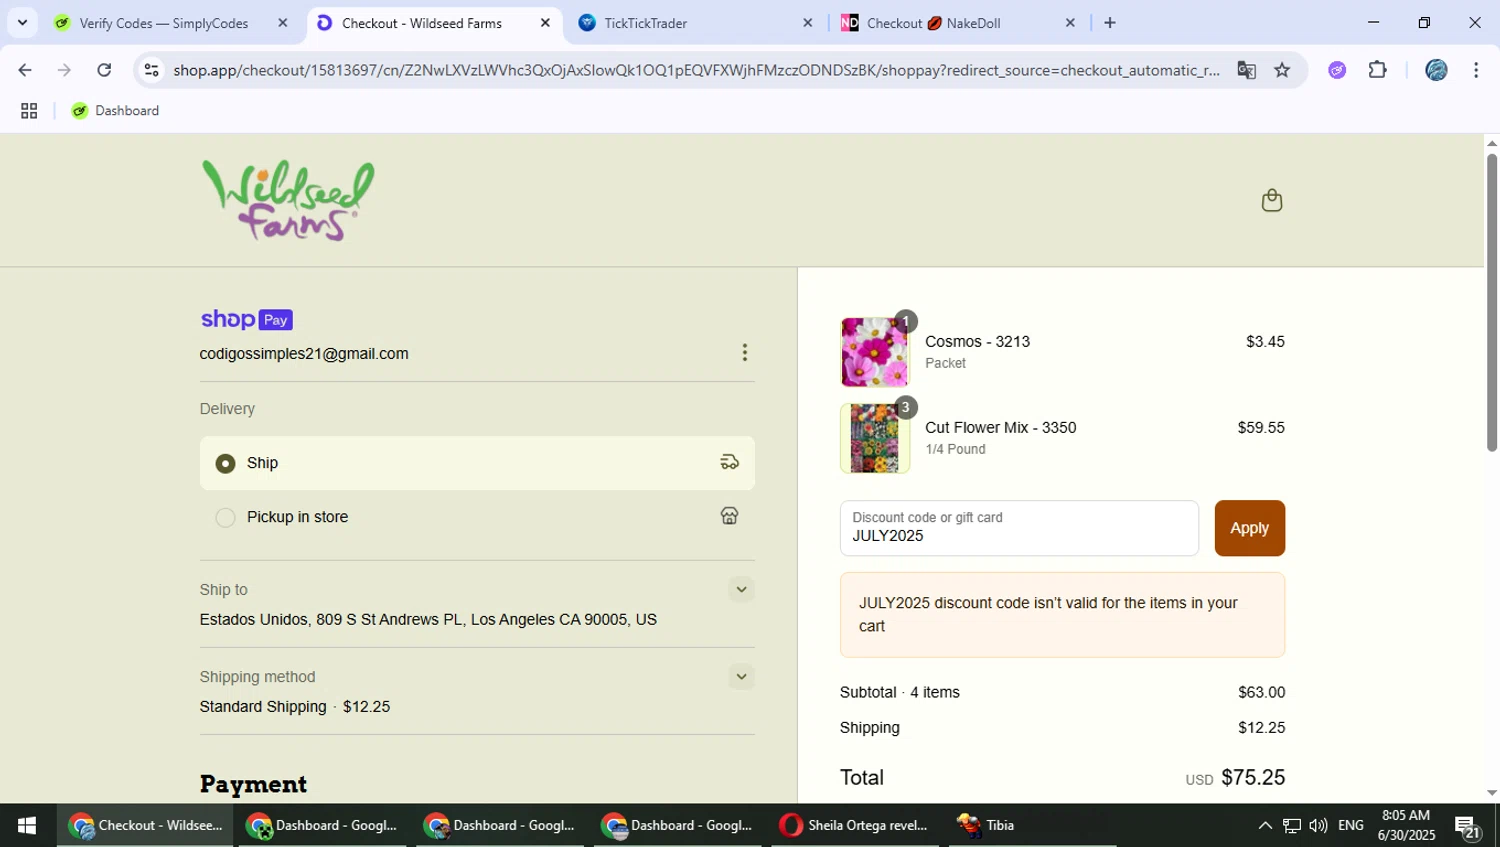The image size is (1500, 847).
Task: Open the network icon in system tray
Action: click(1292, 825)
